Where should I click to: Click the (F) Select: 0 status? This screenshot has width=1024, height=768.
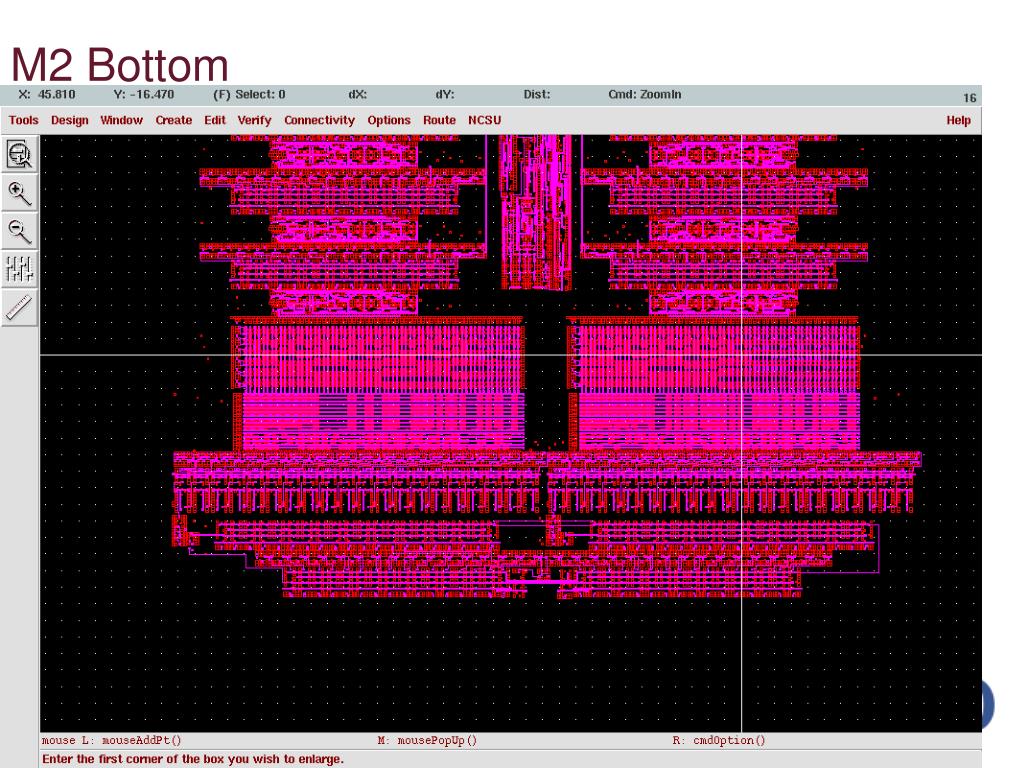point(249,95)
